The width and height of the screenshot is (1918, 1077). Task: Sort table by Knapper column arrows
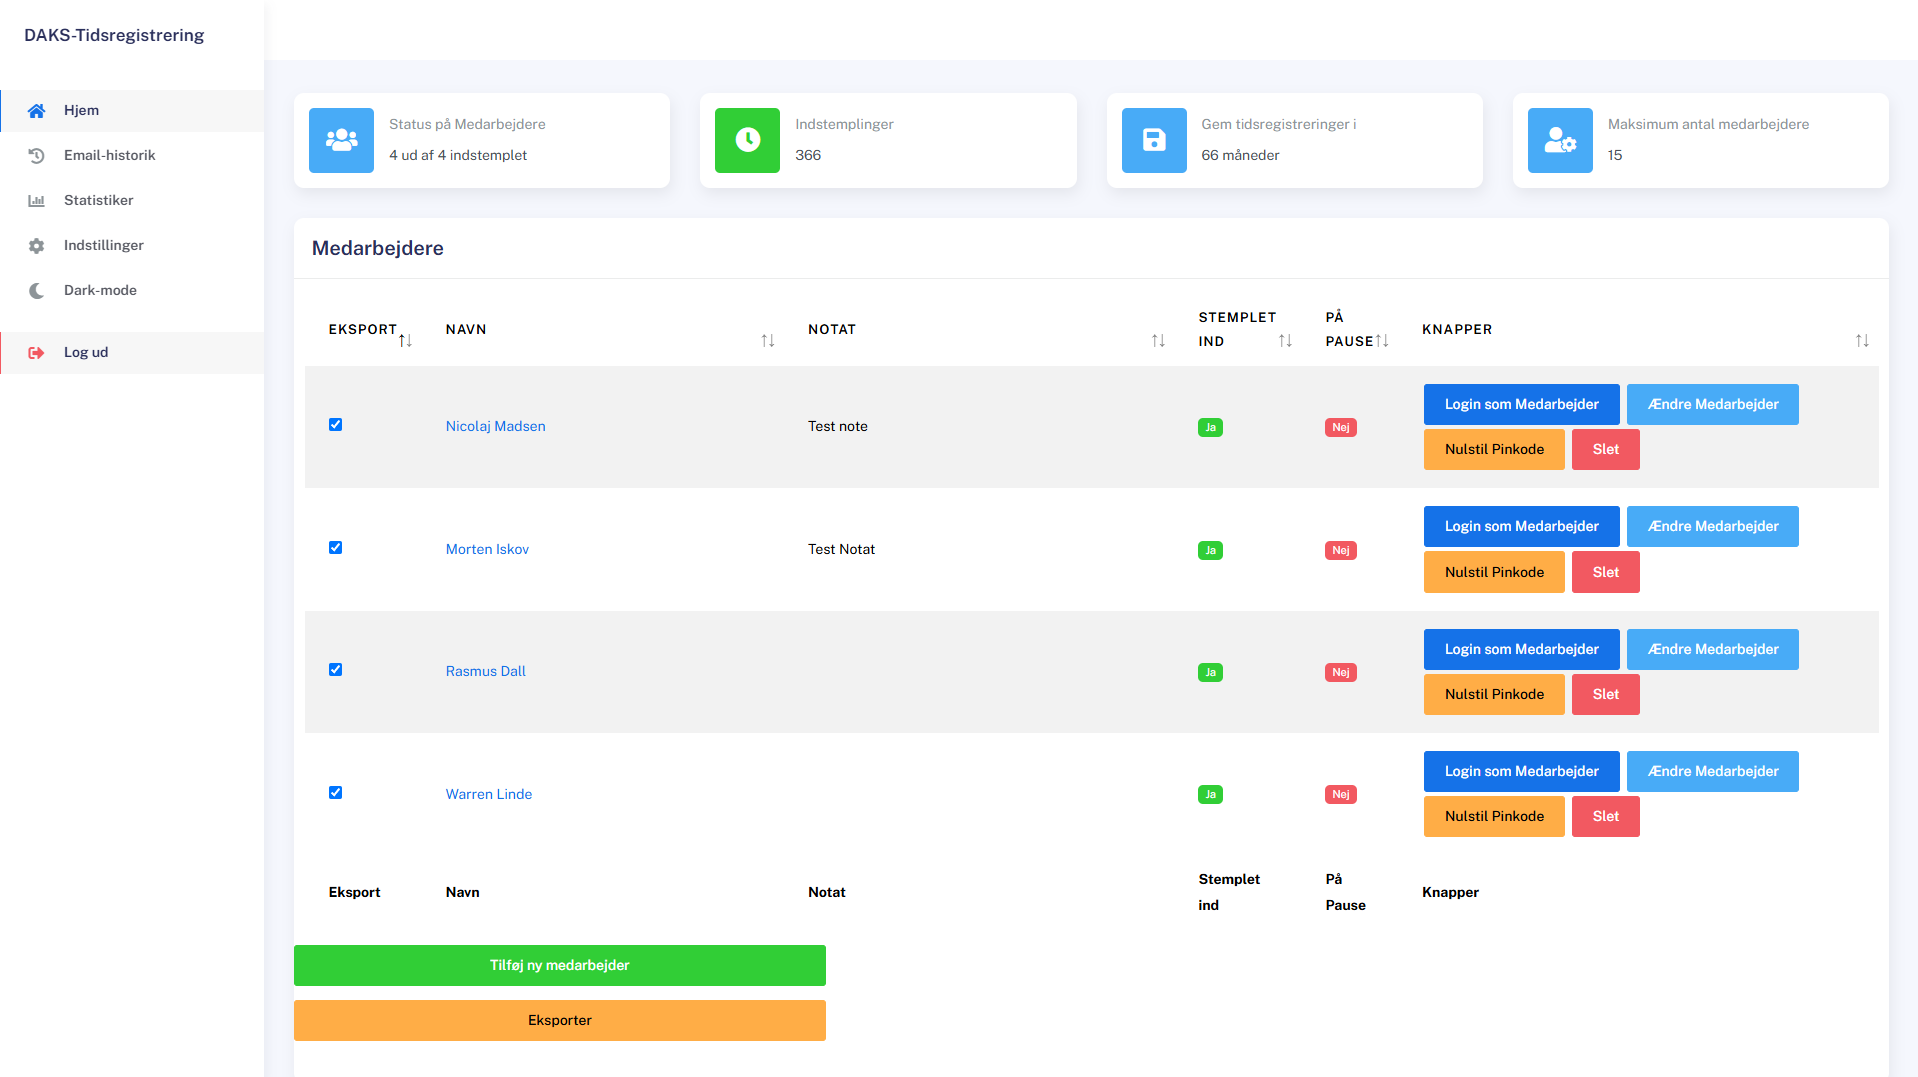pos(1862,341)
